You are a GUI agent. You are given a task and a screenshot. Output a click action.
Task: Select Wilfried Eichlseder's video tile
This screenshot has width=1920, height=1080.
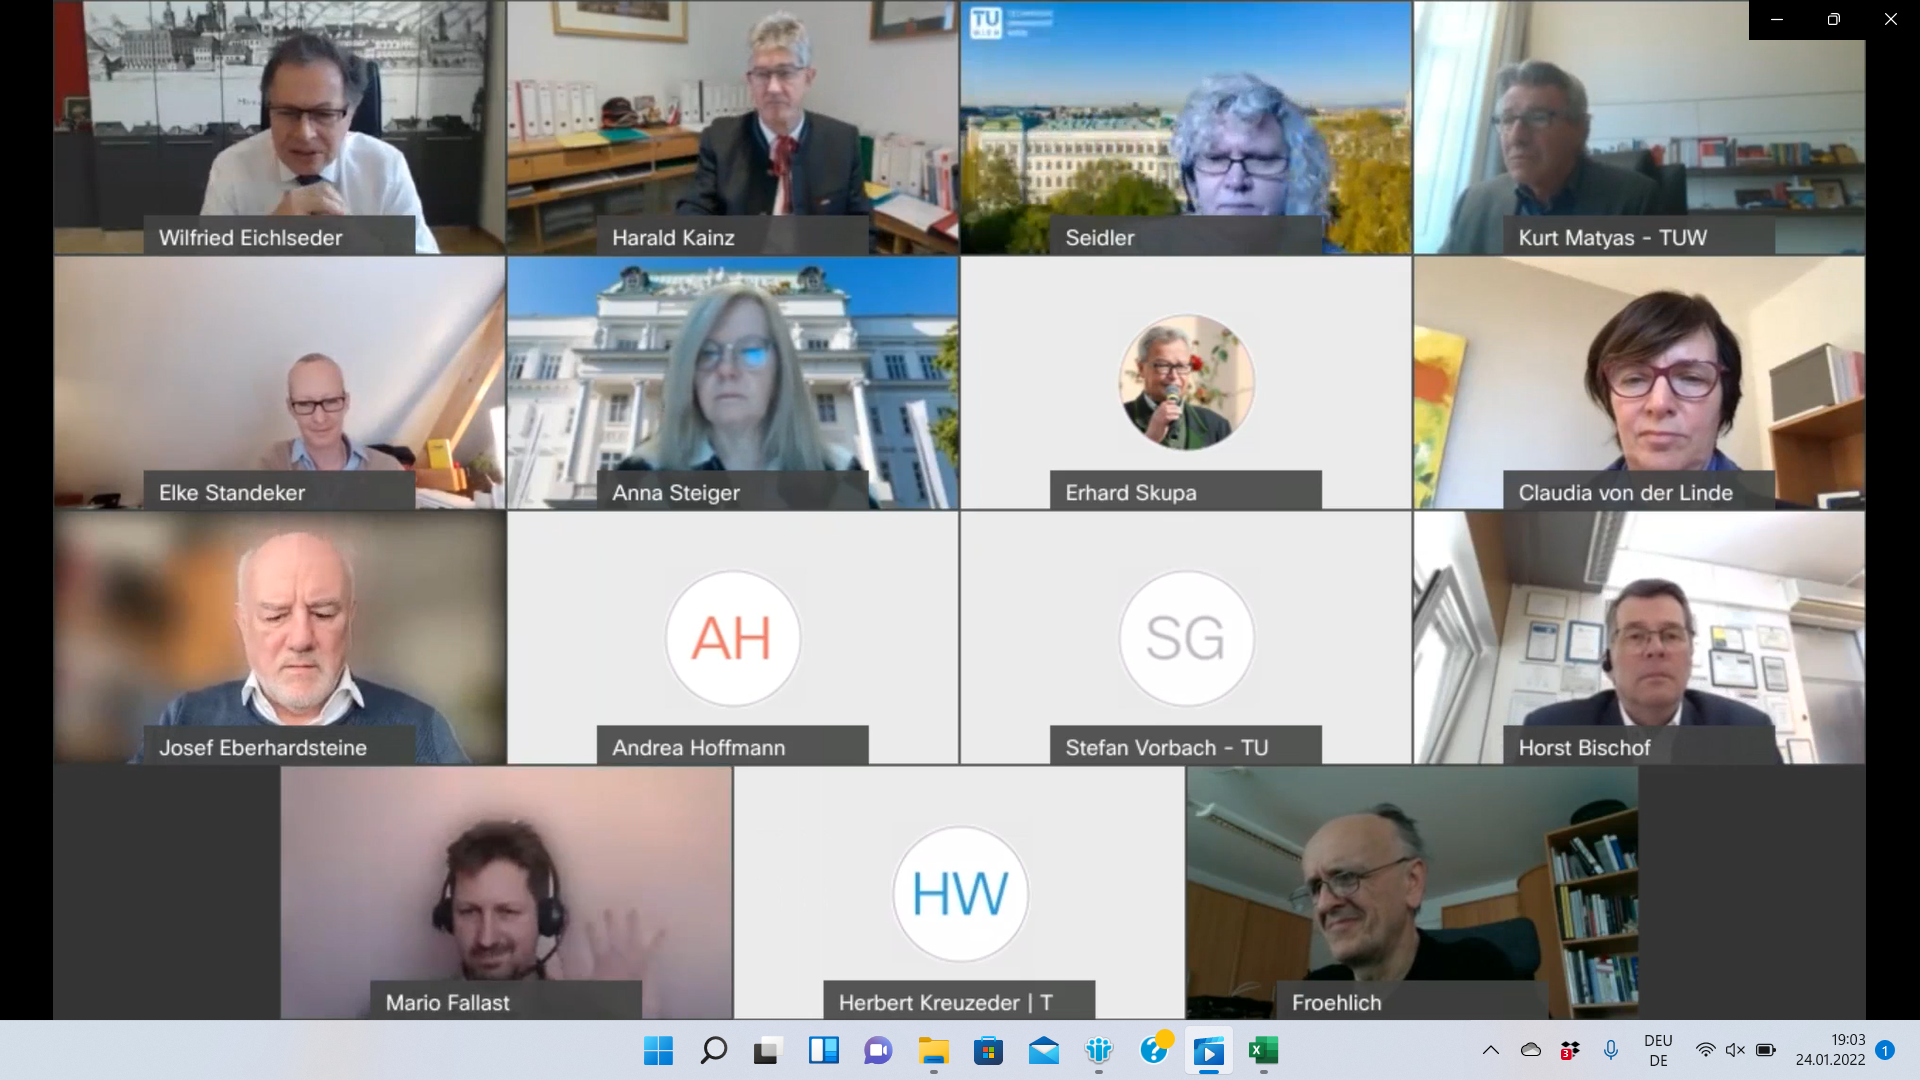click(279, 127)
